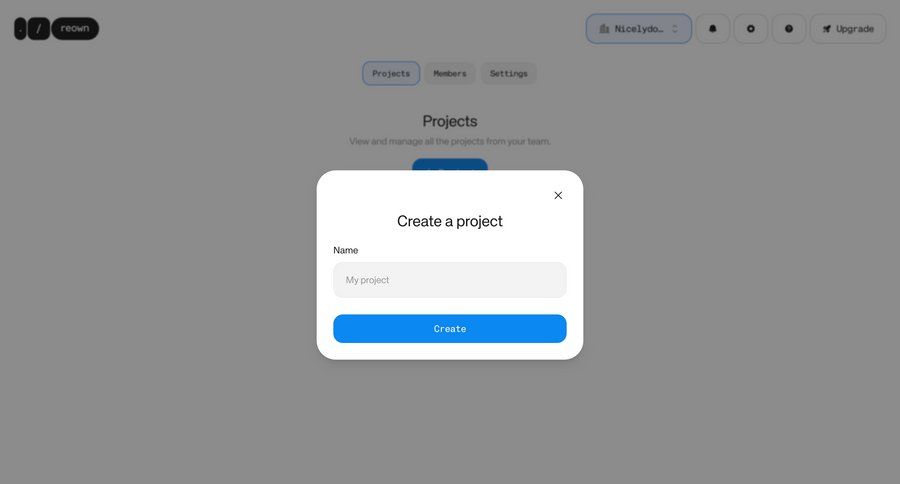Click the blue Create button
900x484 pixels.
point(449,328)
